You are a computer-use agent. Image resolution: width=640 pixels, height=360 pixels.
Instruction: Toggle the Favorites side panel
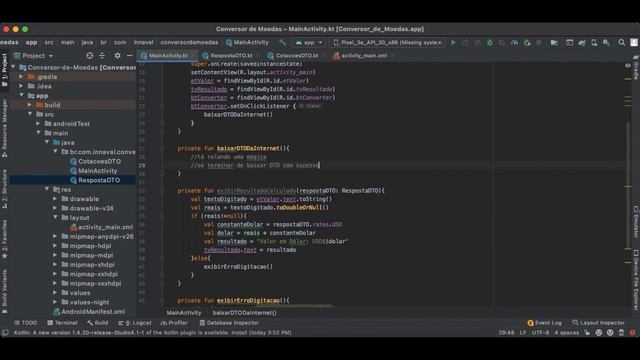tap(4, 239)
